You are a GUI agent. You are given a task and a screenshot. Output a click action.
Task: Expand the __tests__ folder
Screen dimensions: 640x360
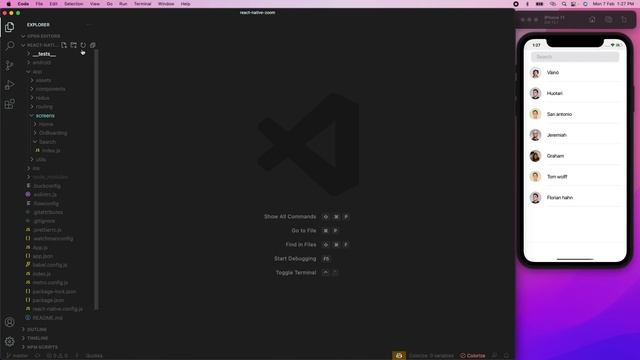pos(44,54)
